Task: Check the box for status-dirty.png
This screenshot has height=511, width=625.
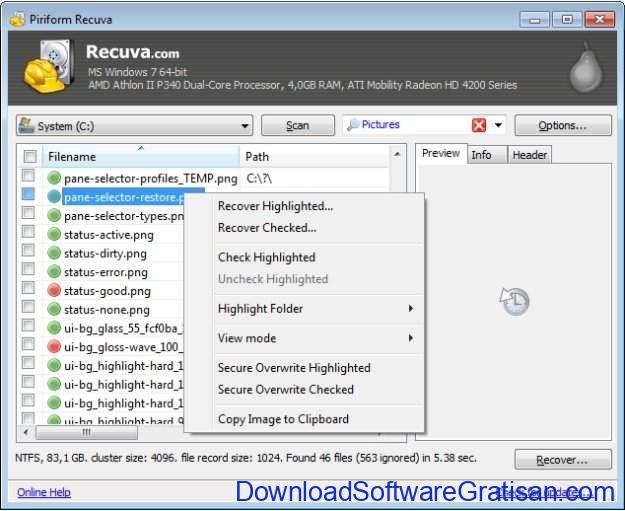Action: coord(28,253)
